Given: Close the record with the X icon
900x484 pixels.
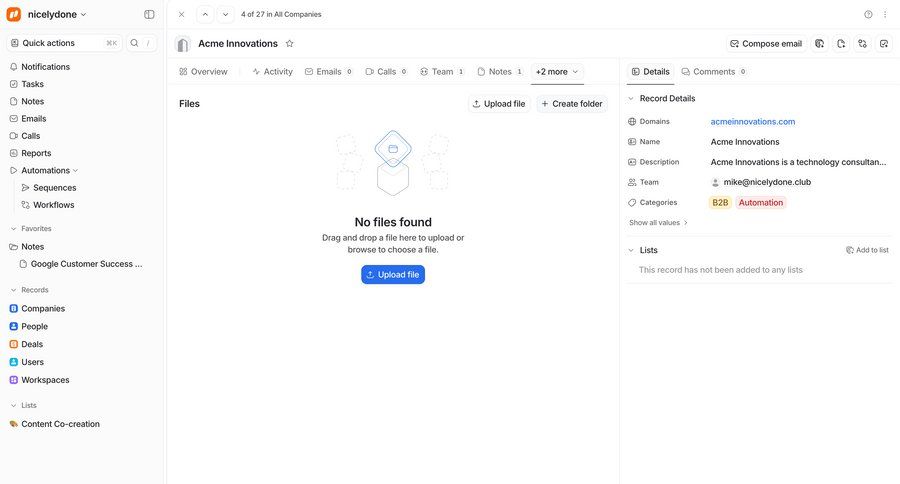Looking at the screenshot, I should [x=181, y=14].
